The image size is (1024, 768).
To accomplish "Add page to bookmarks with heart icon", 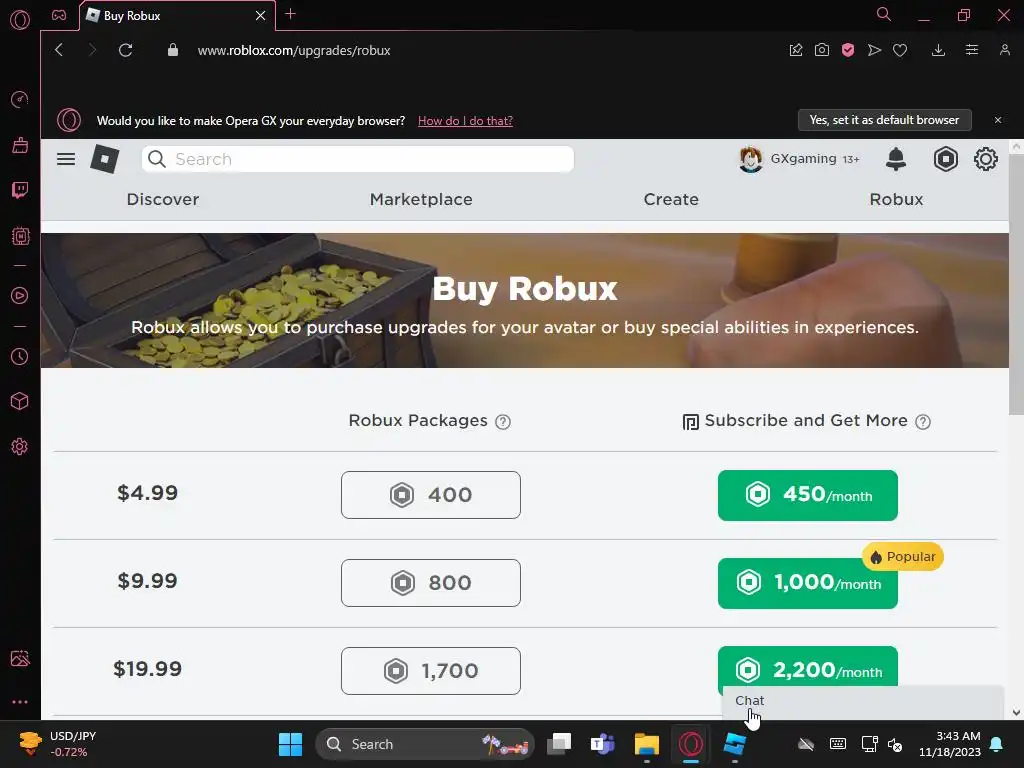I will [900, 50].
